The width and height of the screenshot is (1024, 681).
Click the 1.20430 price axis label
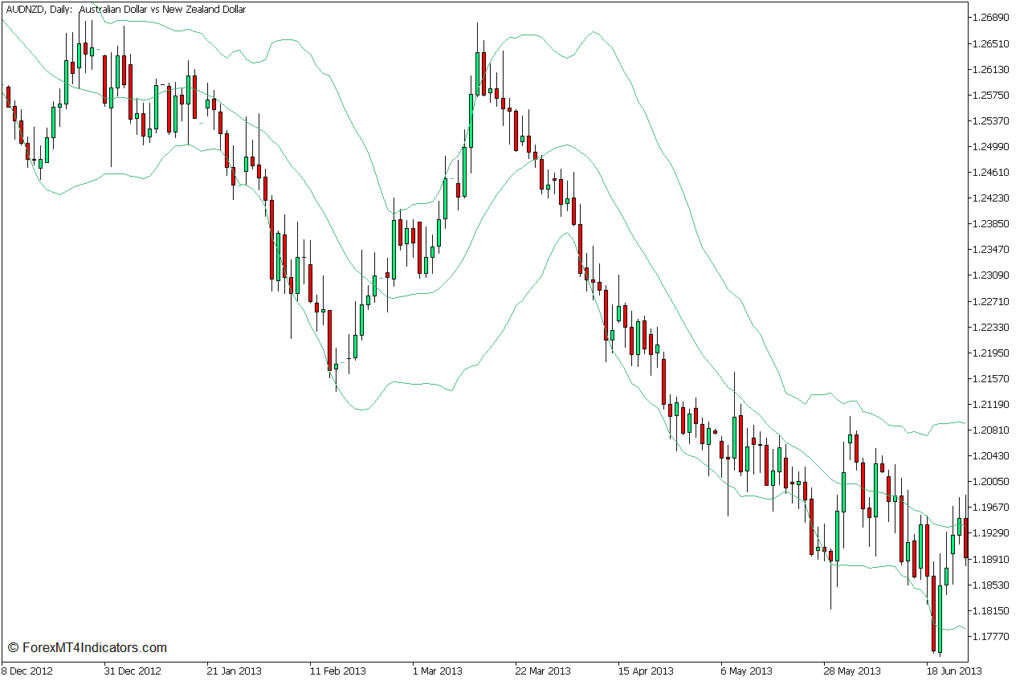pos(995,456)
